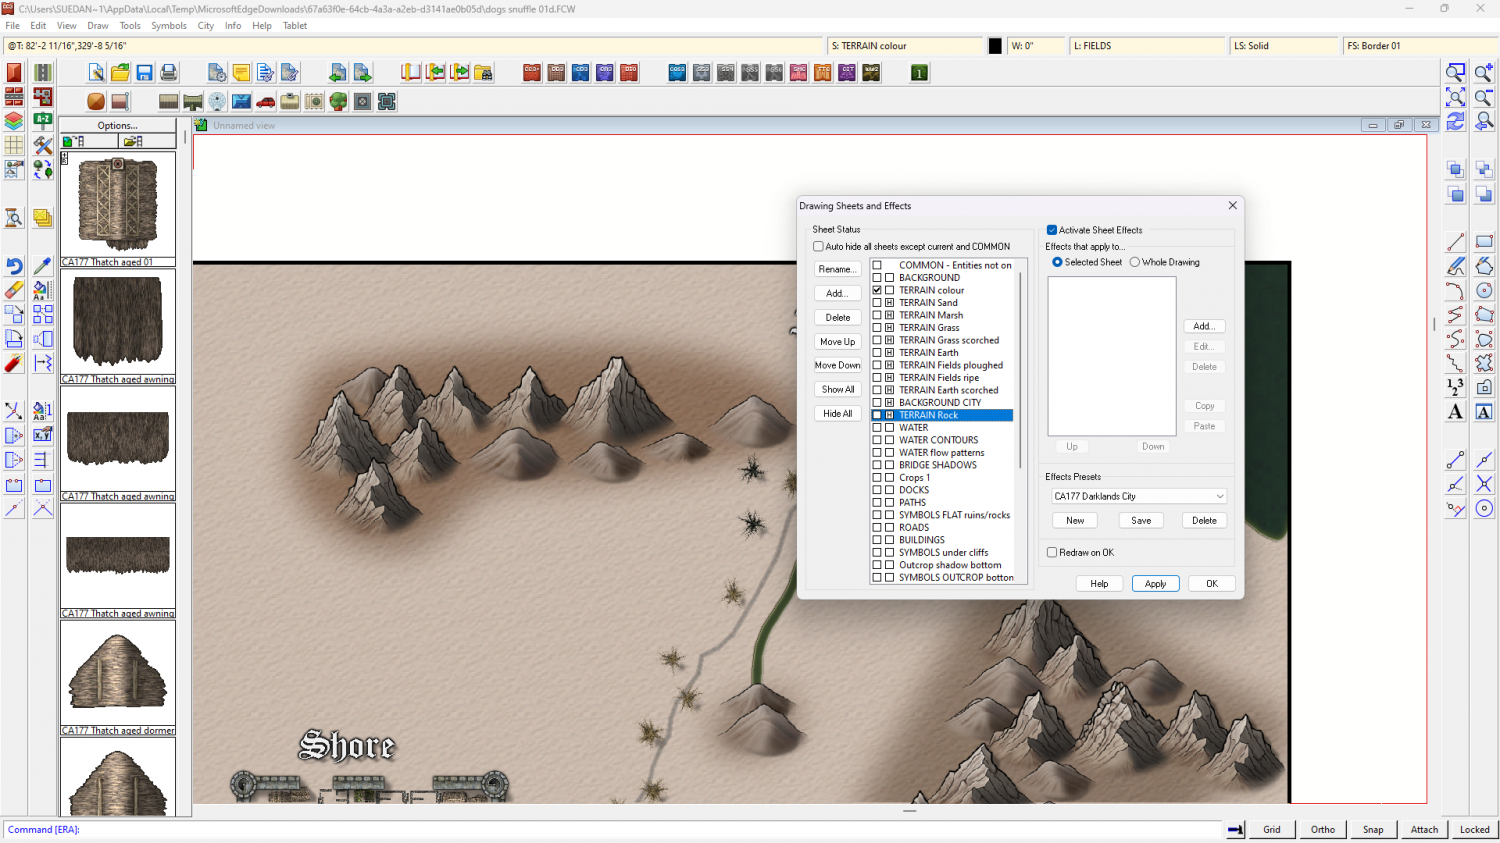Image resolution: width=1500 pixels, height=843 pixels.
Task: Click the black current color swatch
Action: [995, 46]
